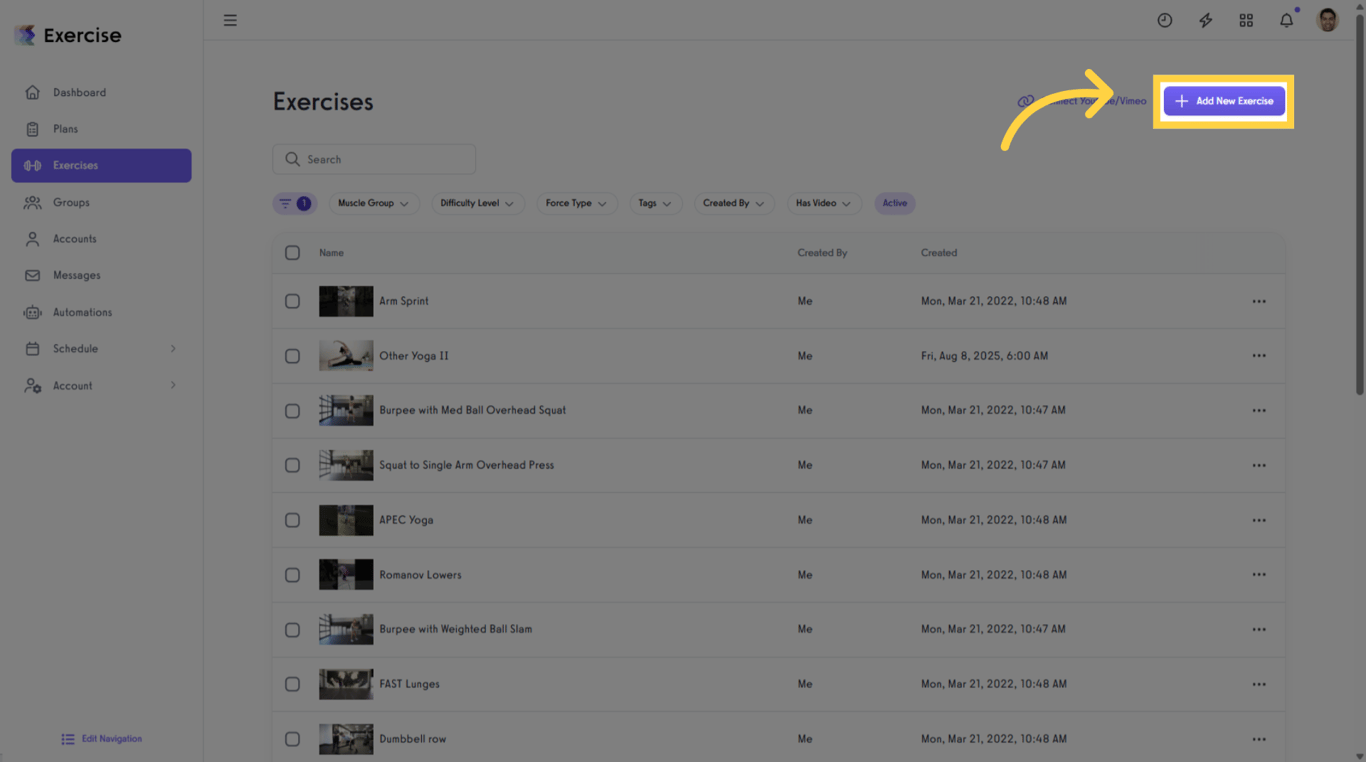The width and height of the screenshot is (1366, 762).
Task: Open the filter settings icon with badge
Action: tap(295, 203)
